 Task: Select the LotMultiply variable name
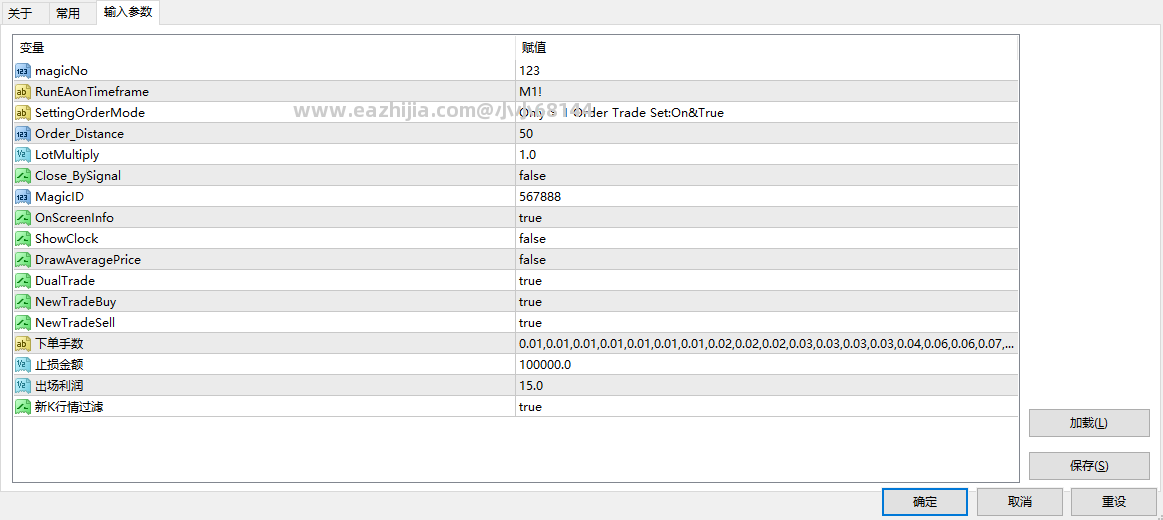tap(67, 155)
